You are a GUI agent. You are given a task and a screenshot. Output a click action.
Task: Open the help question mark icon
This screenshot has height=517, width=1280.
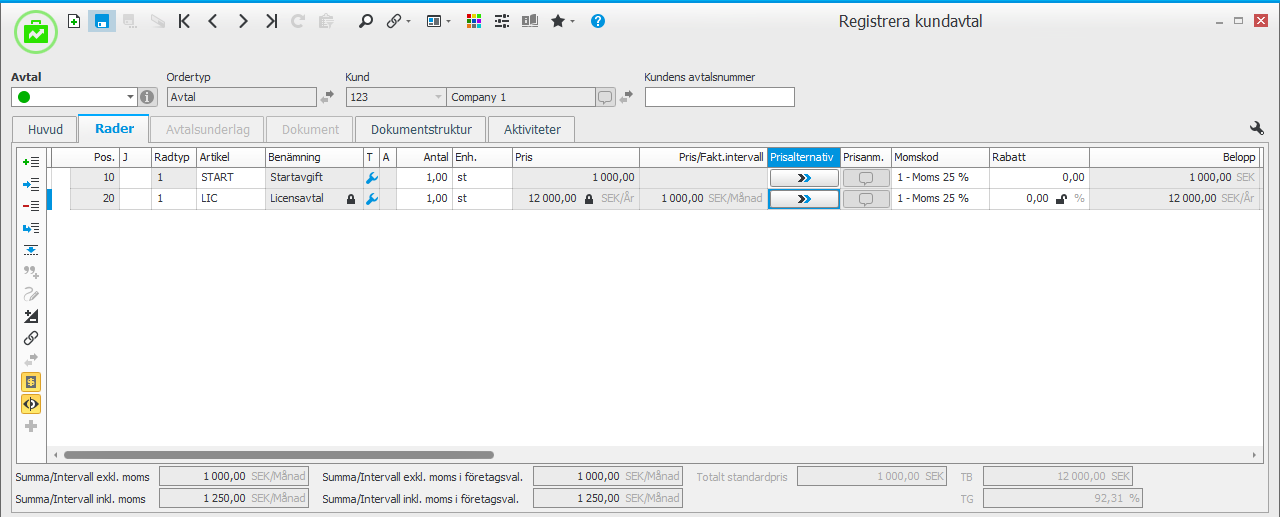pos(598,21)
